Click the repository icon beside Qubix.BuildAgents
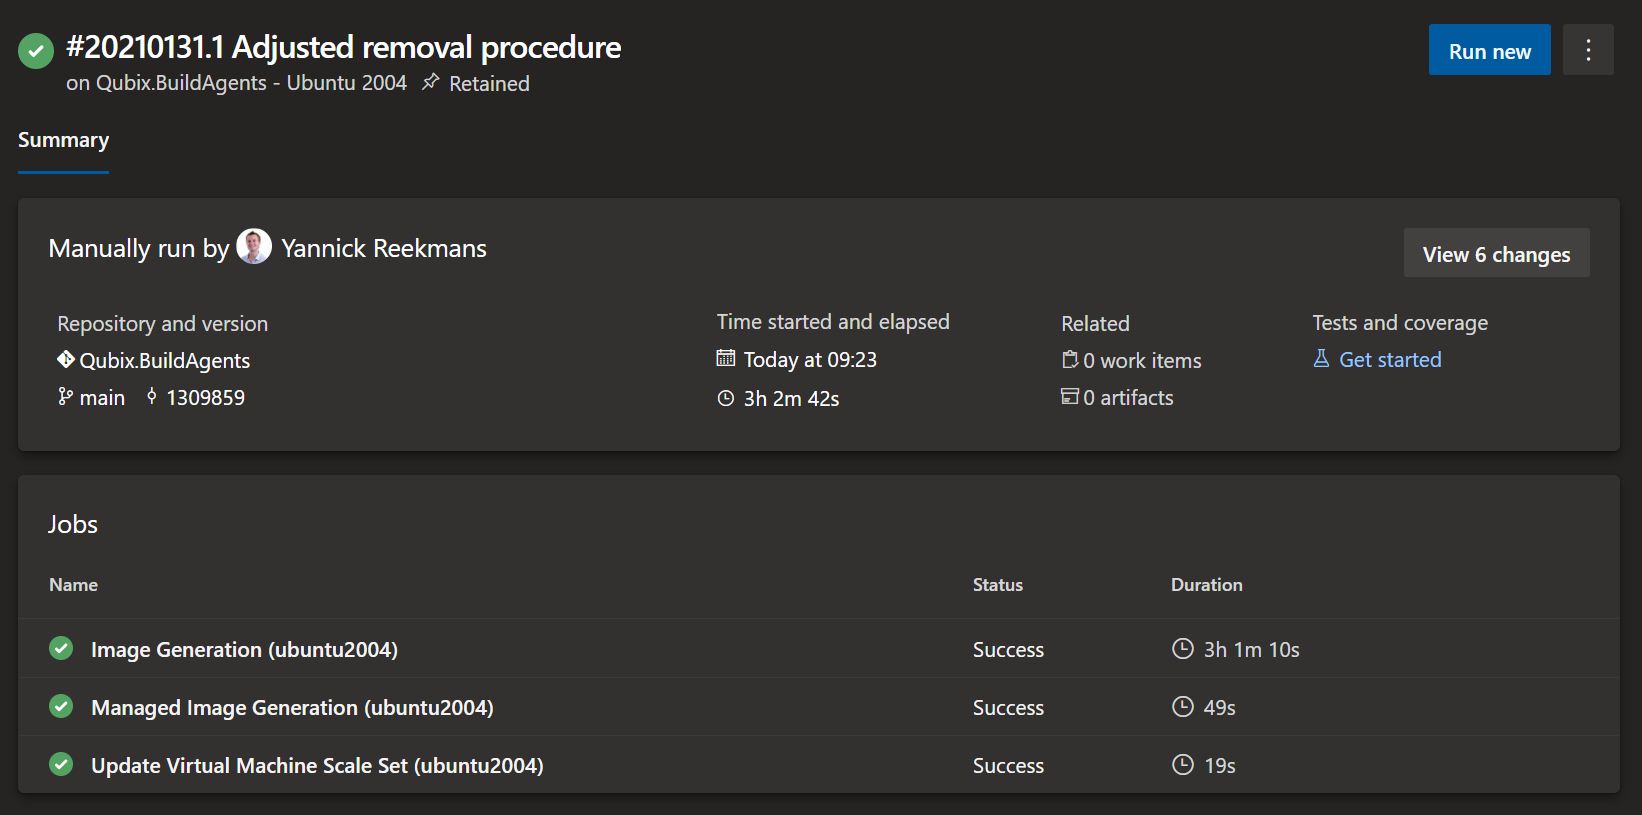 point(66,359)
